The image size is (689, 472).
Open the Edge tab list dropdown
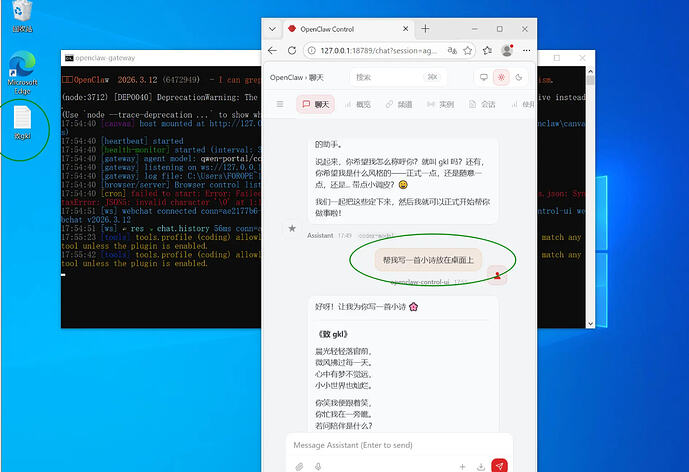[272, 29]
